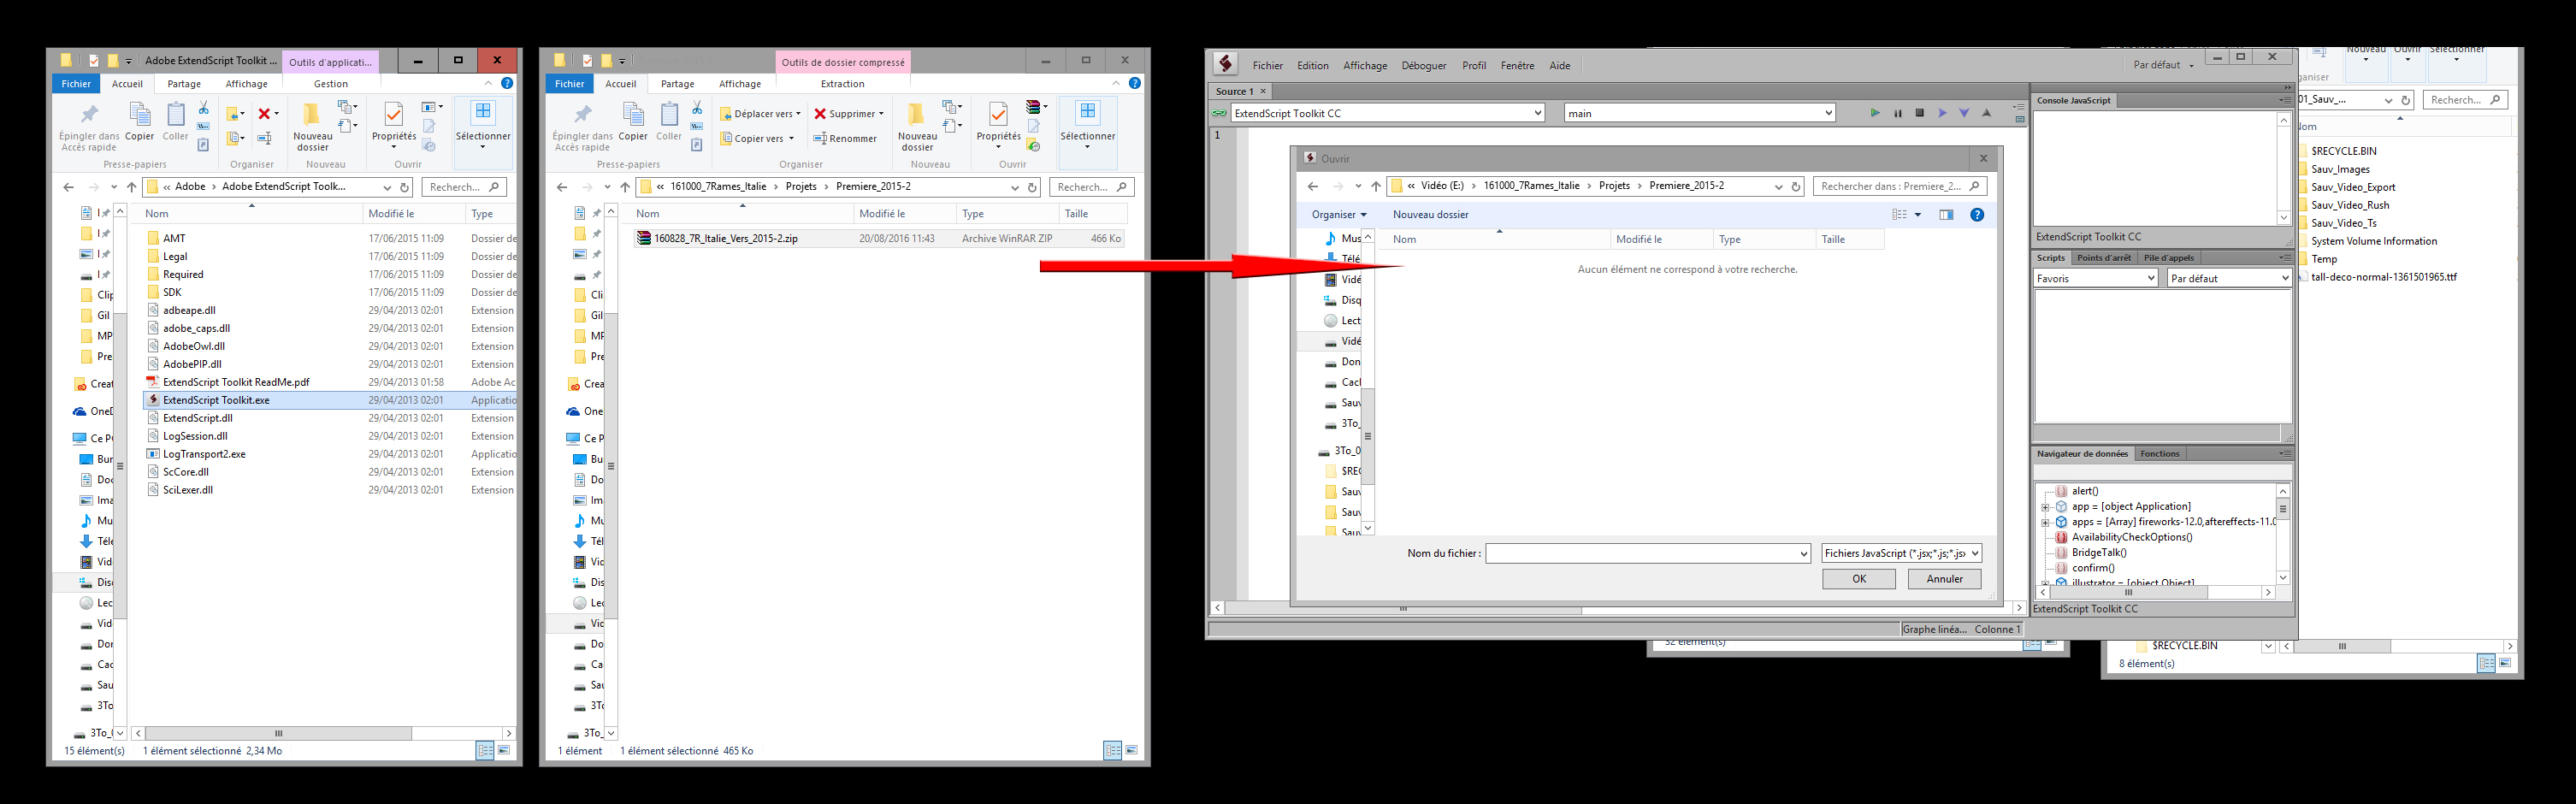Open the Gestion tab in Adobe explorer window

tap(331, 84)
